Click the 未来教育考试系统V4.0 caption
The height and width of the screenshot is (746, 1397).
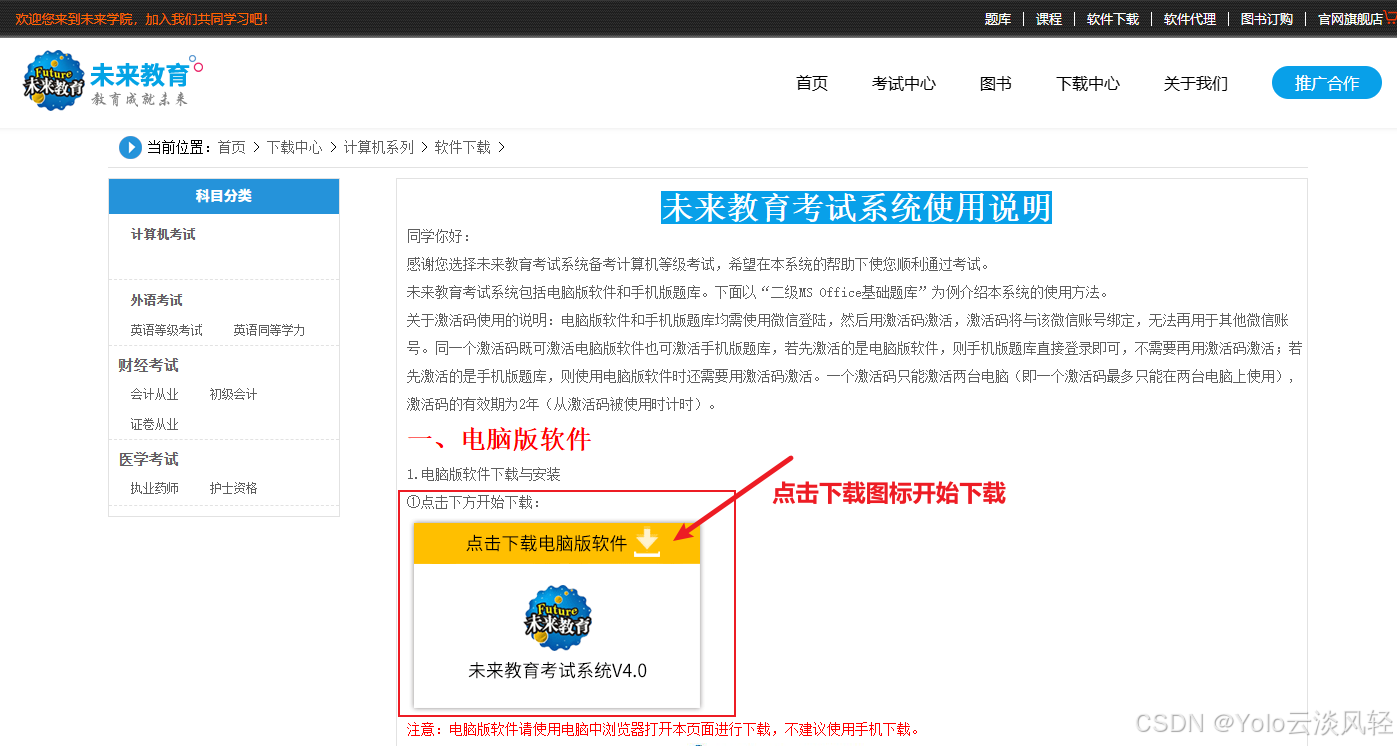point(558,671)
